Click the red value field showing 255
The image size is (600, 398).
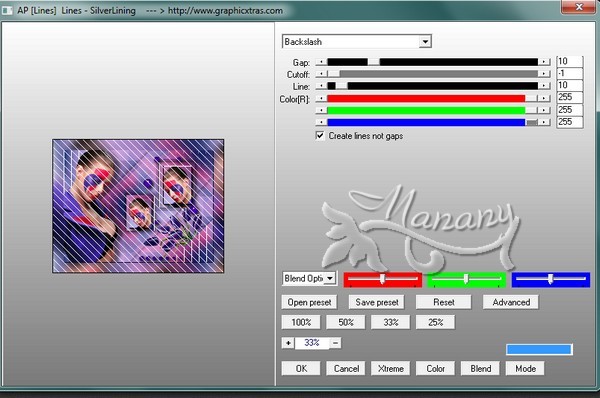pyautogui.click(x=569, y=97)
